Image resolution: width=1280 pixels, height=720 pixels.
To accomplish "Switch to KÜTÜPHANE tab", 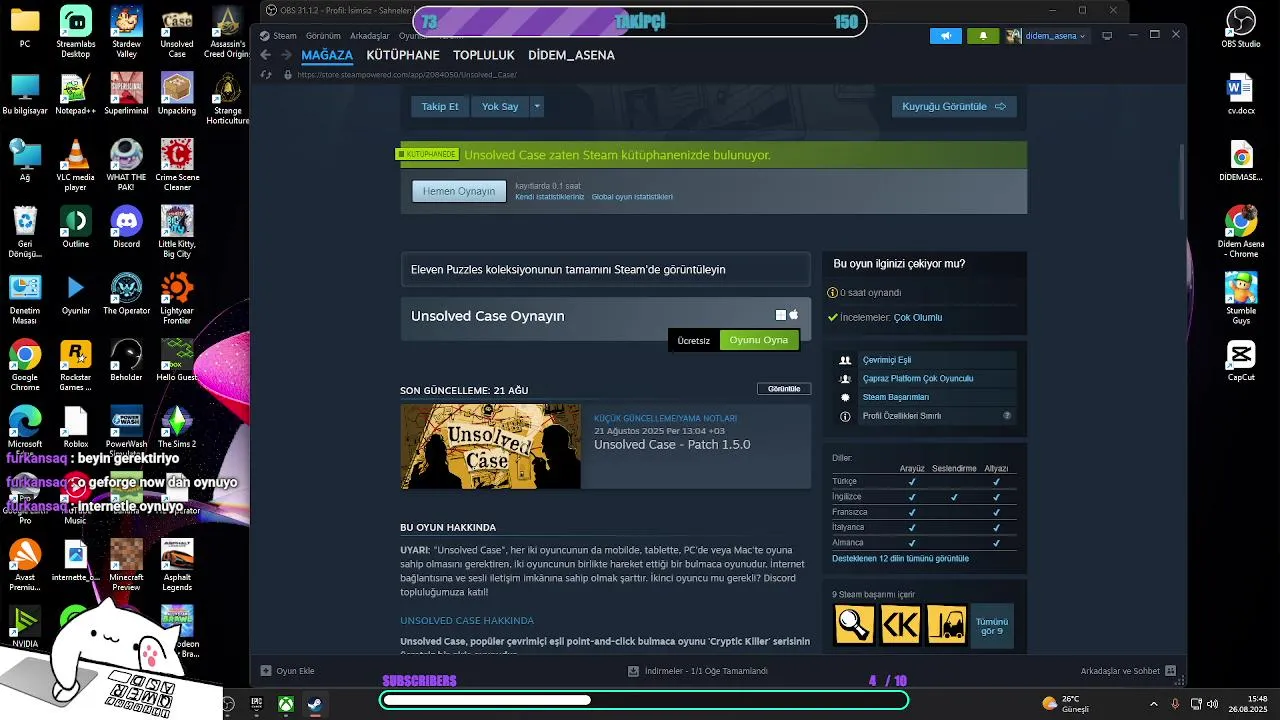I will click(x=403, y=55).
